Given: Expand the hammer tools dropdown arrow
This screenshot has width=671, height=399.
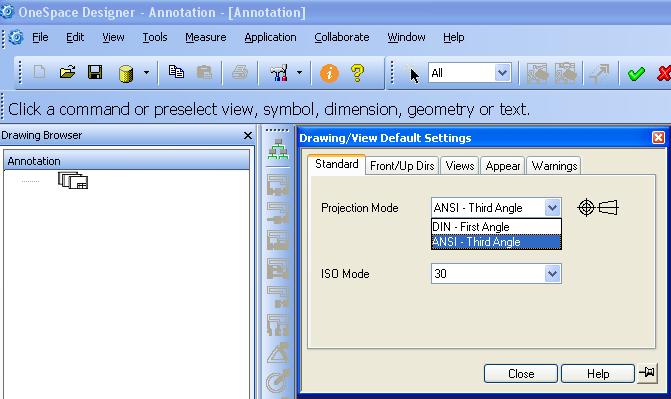Looking at the screenshot, I should click(300, 72).
